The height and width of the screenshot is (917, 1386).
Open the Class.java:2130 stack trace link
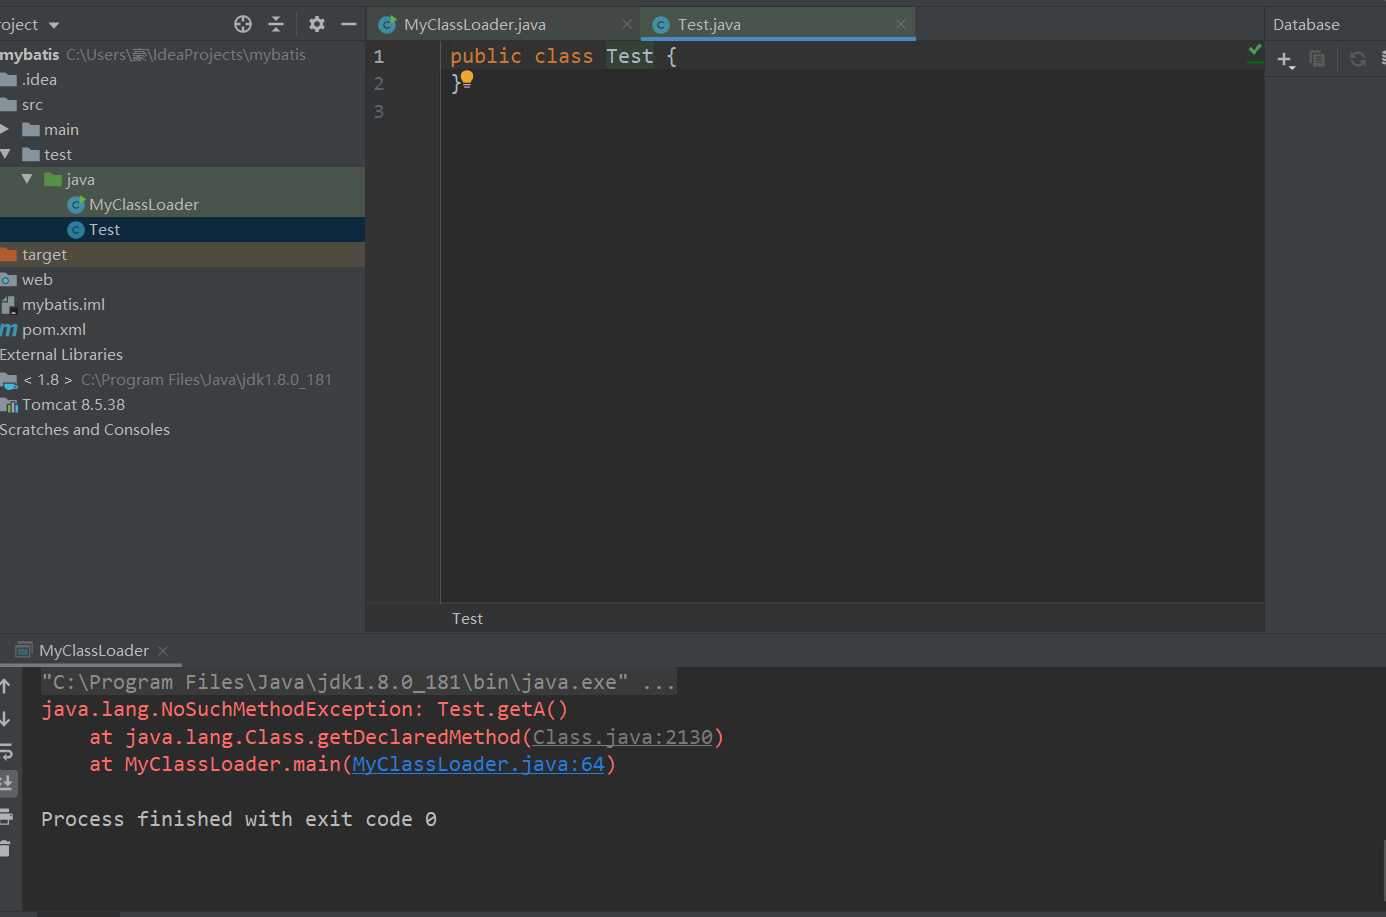[622, 737]
